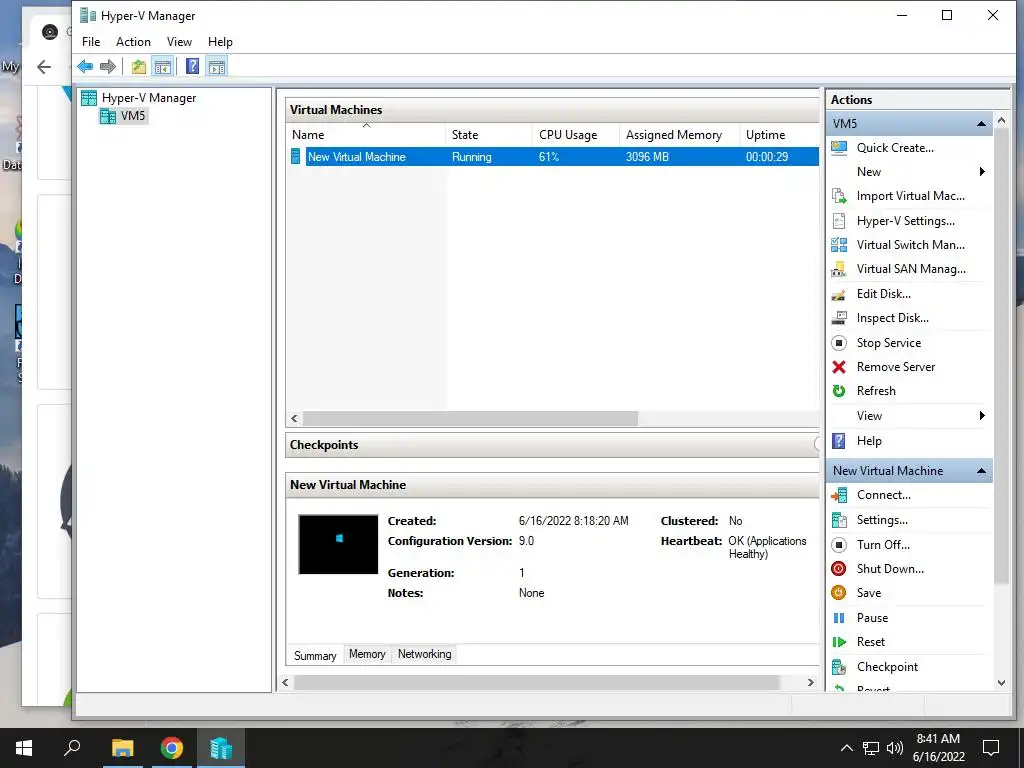Sort by the State column header
This screenshot has width=1024, height=768.
pyautogui.click(x=488, y=135)
